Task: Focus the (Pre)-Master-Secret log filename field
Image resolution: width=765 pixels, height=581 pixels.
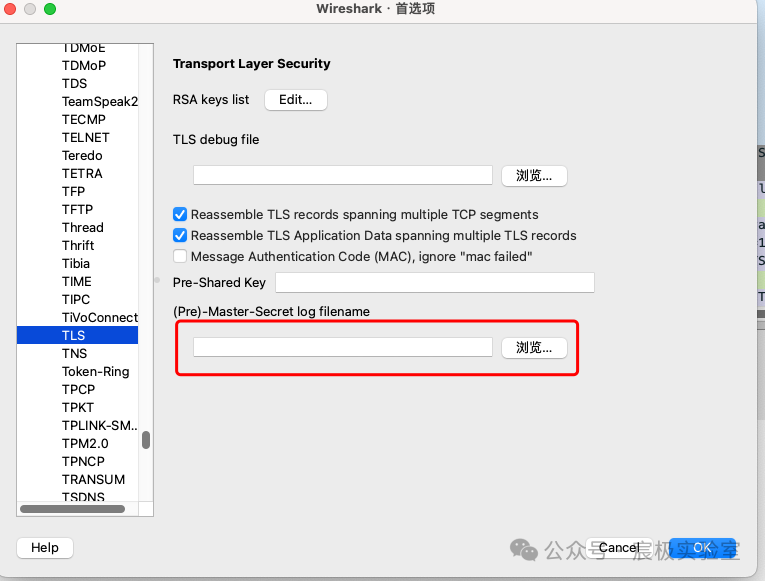Action: 342,347
